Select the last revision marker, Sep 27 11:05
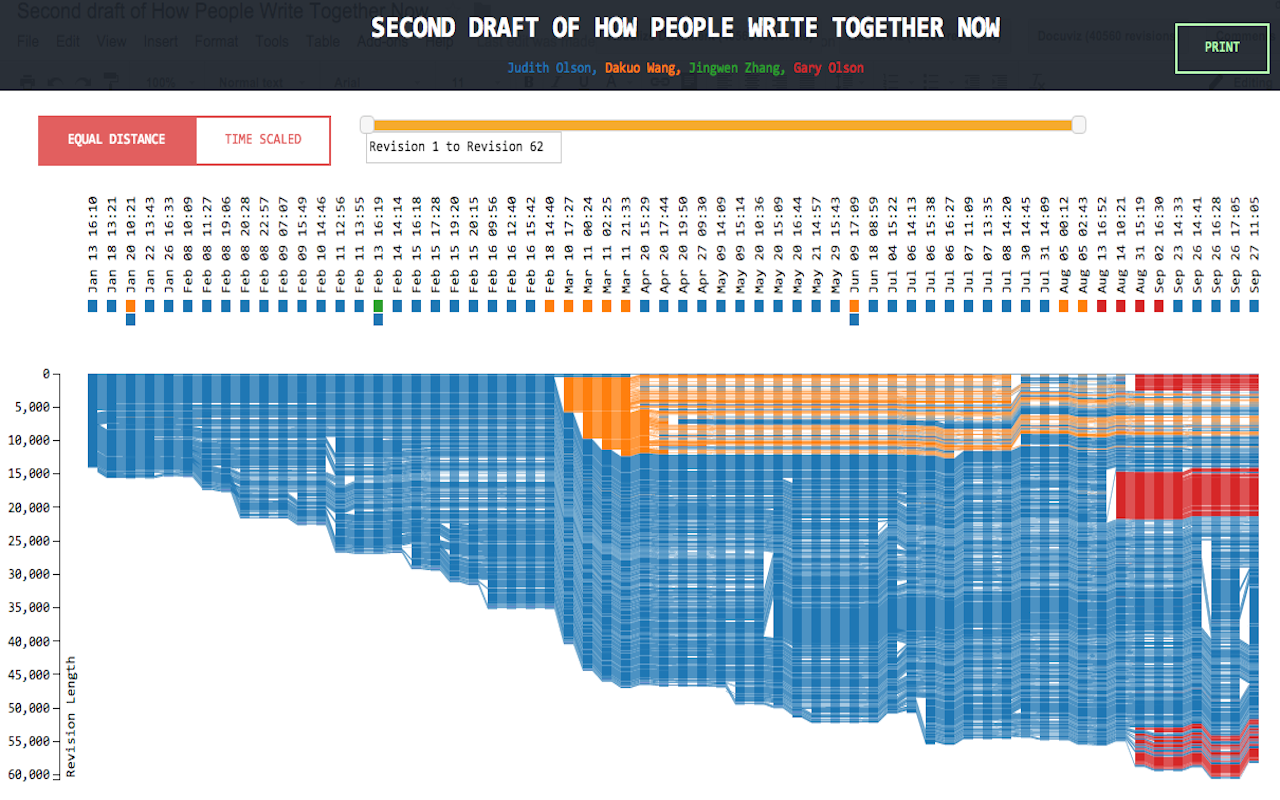Image resolution: width=1280 pixels, height=800 pixels. [1253, 305]
